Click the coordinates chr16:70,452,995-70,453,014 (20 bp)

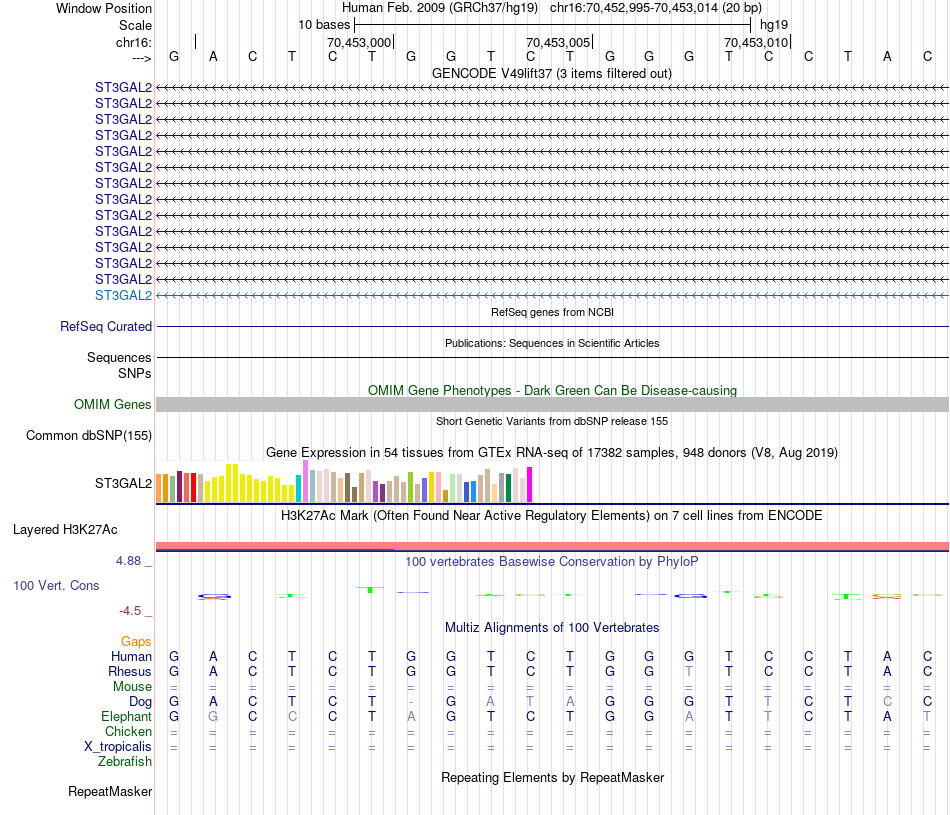656,8
